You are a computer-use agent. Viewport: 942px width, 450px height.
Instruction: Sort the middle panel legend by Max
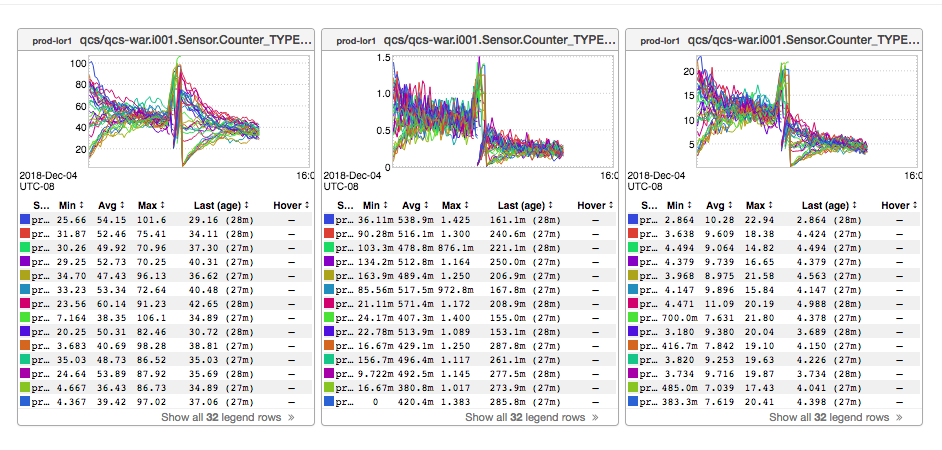tap(454, 205)
